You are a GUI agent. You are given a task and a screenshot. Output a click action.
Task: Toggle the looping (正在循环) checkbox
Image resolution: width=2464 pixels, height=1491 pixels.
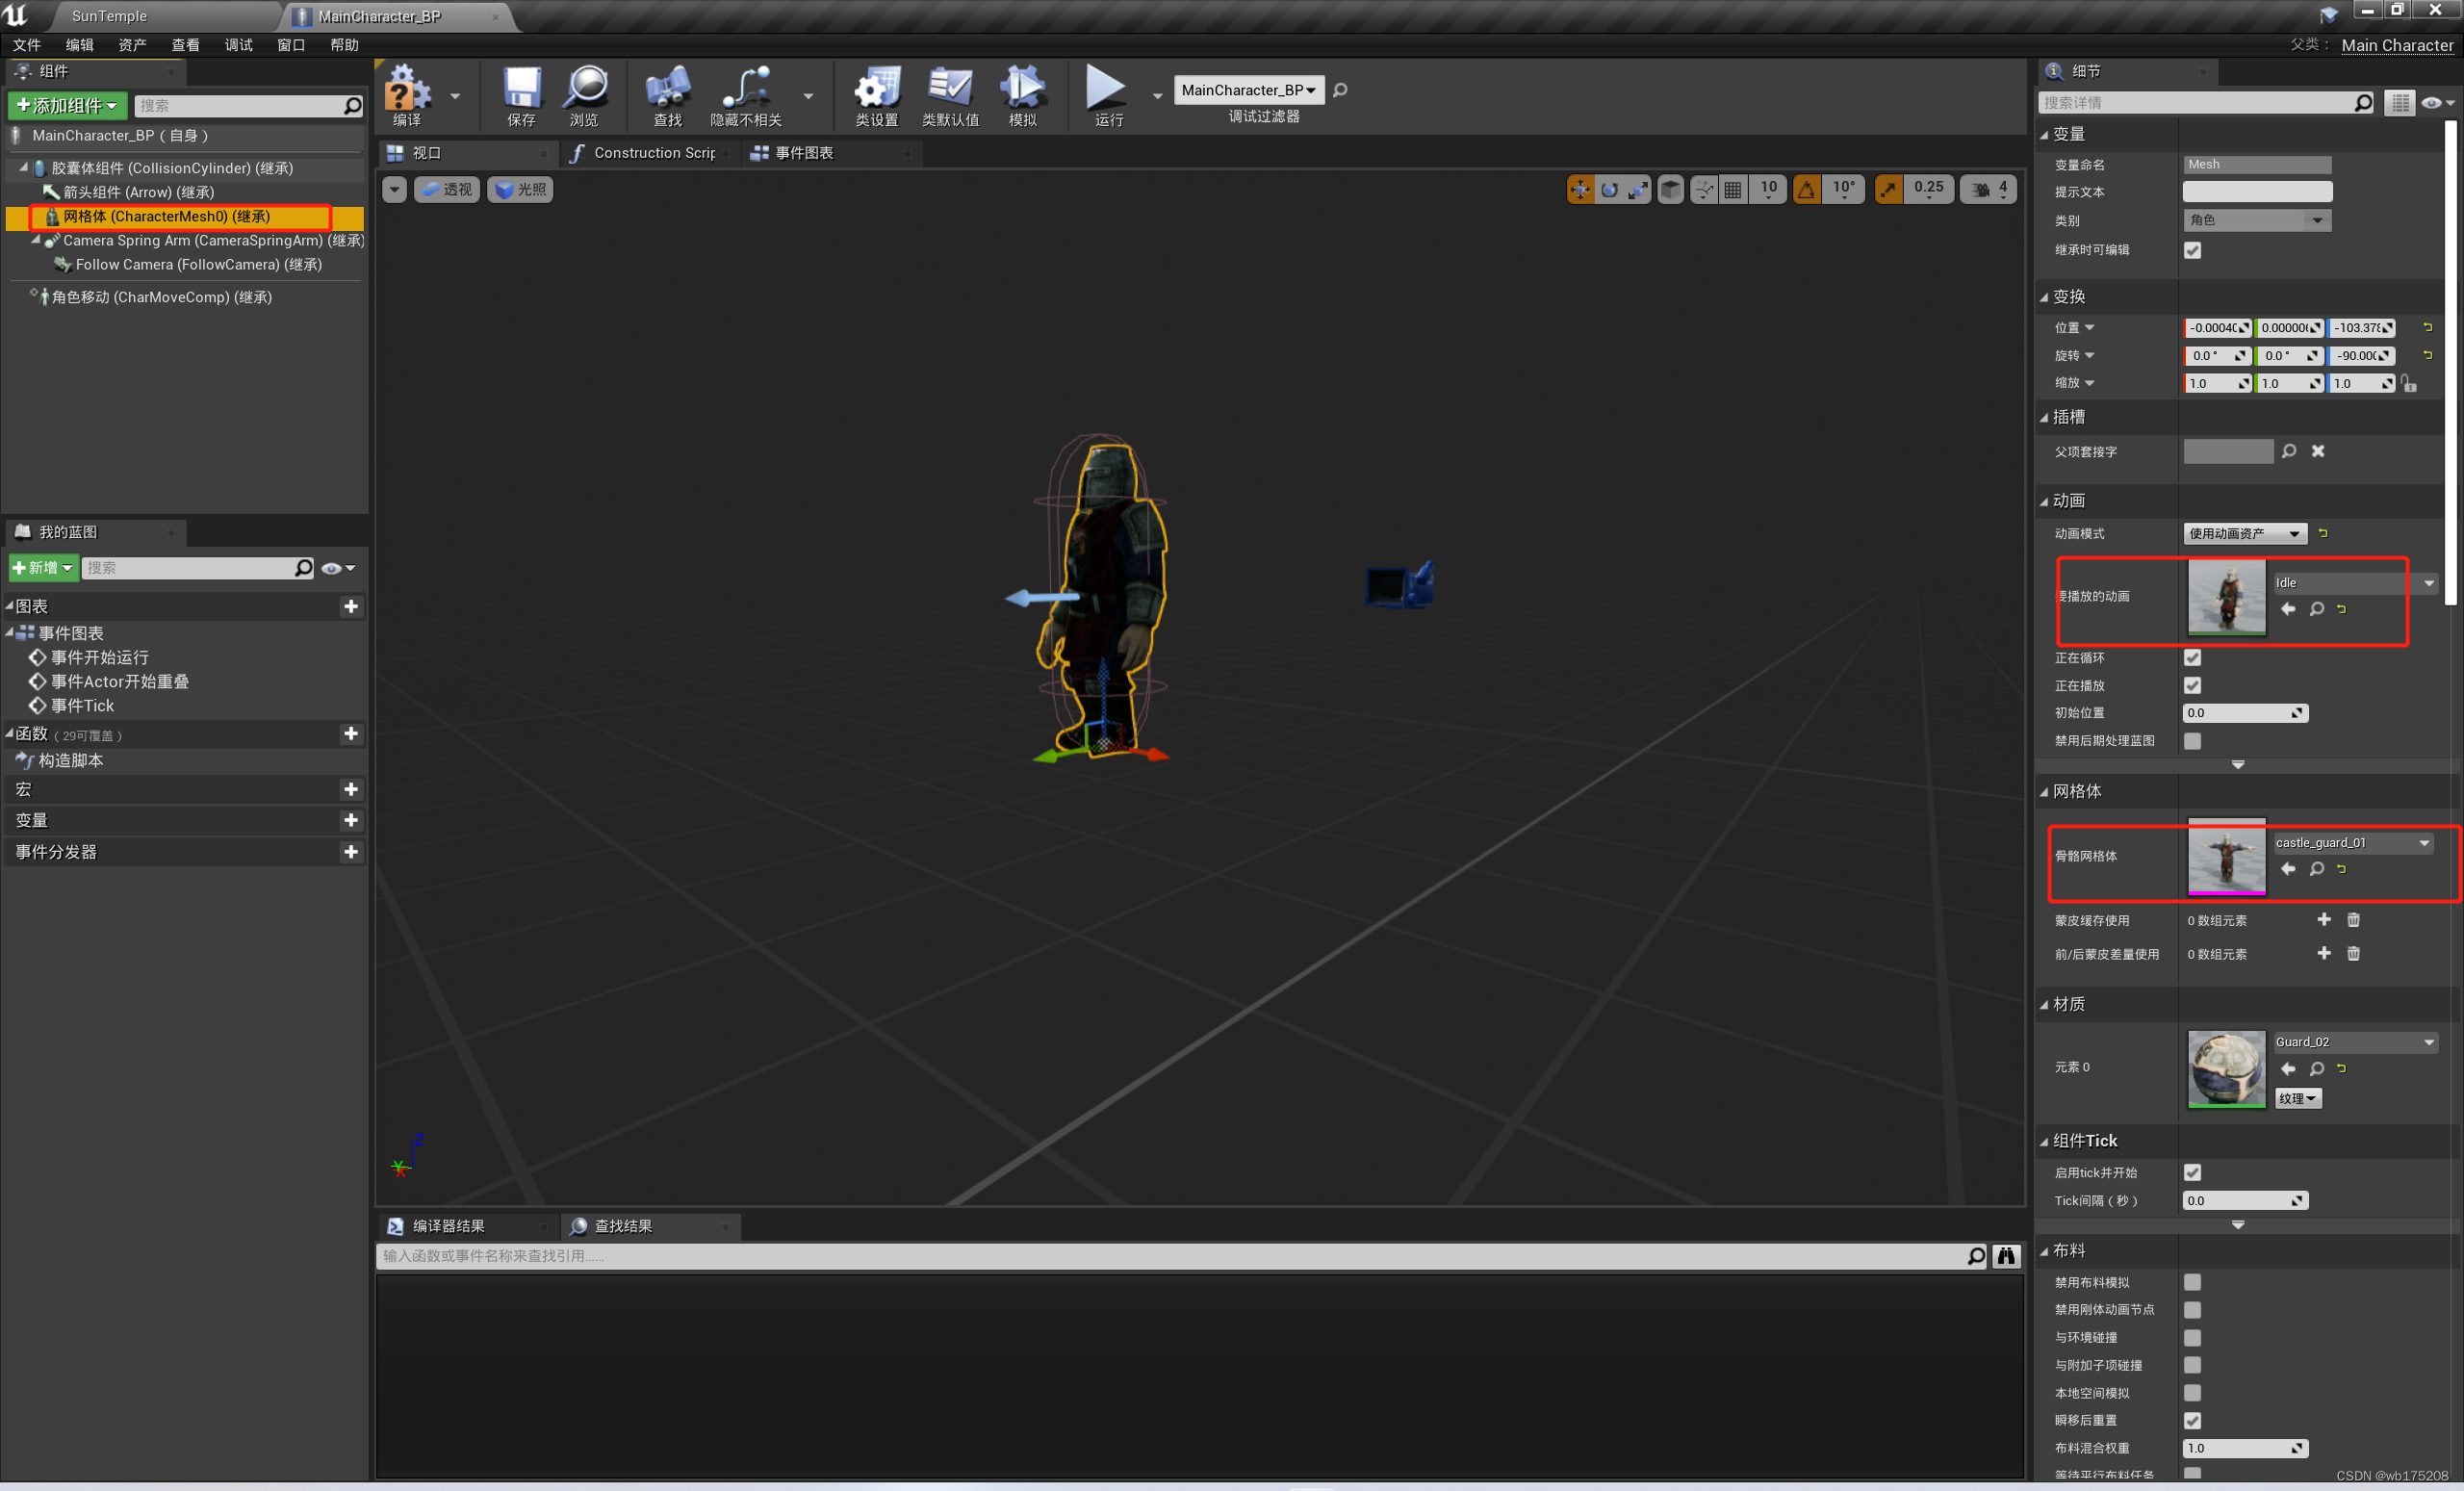(2192, 658)
